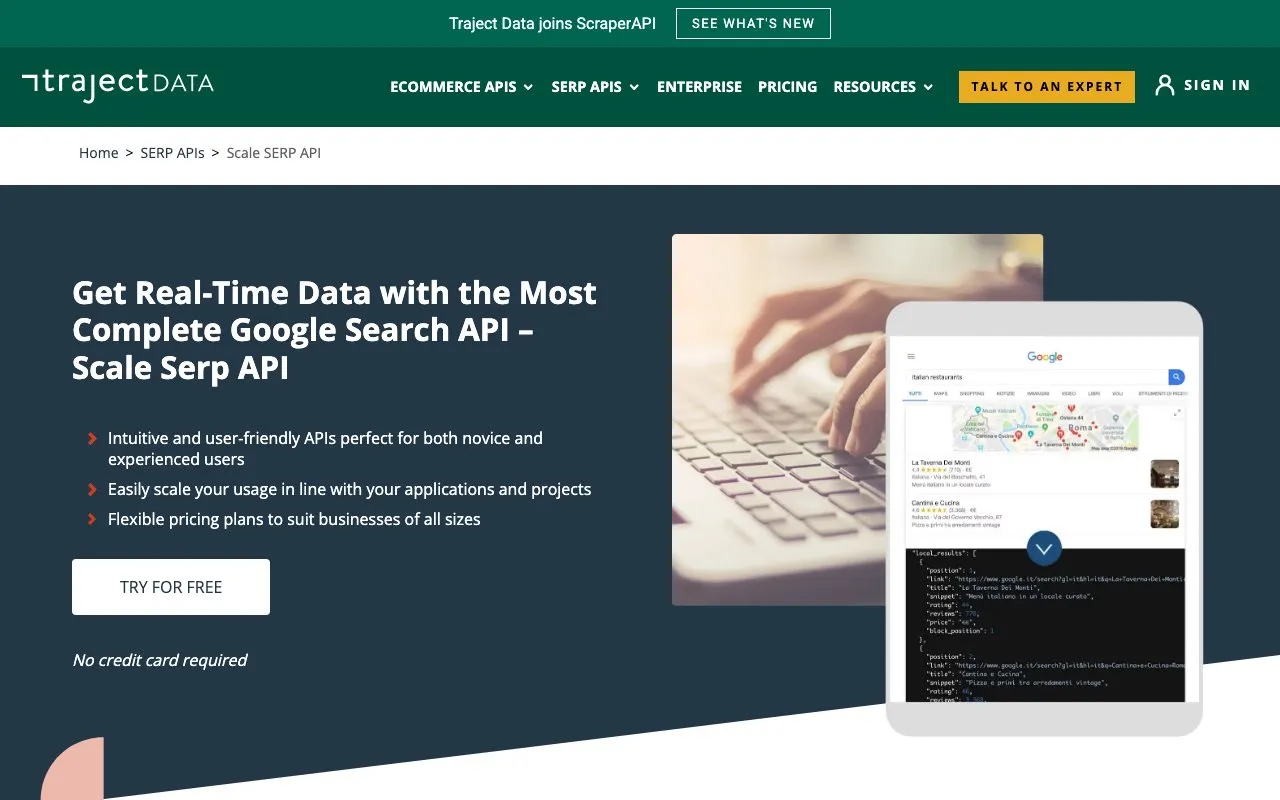Click the See What's New button
Image resolution: width=1280 pixels, height=800 pixels.
pos(753,23)
